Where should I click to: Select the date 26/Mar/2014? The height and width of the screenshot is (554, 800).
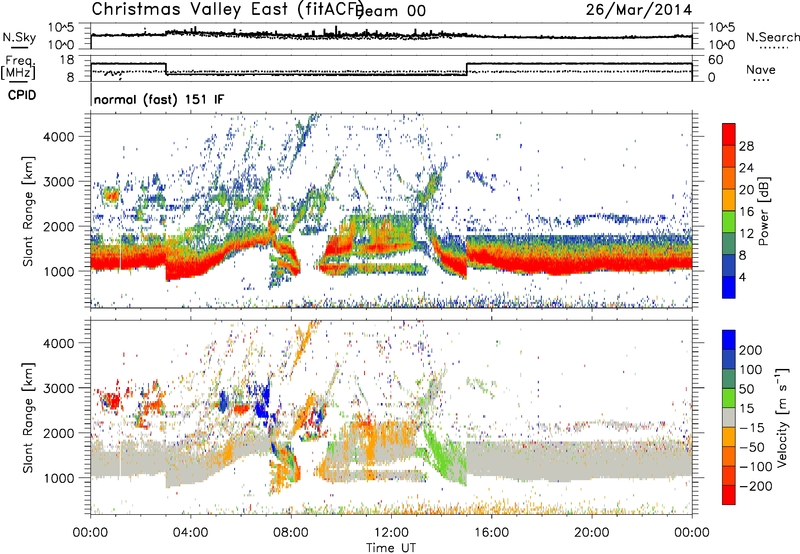pos(639,9)
